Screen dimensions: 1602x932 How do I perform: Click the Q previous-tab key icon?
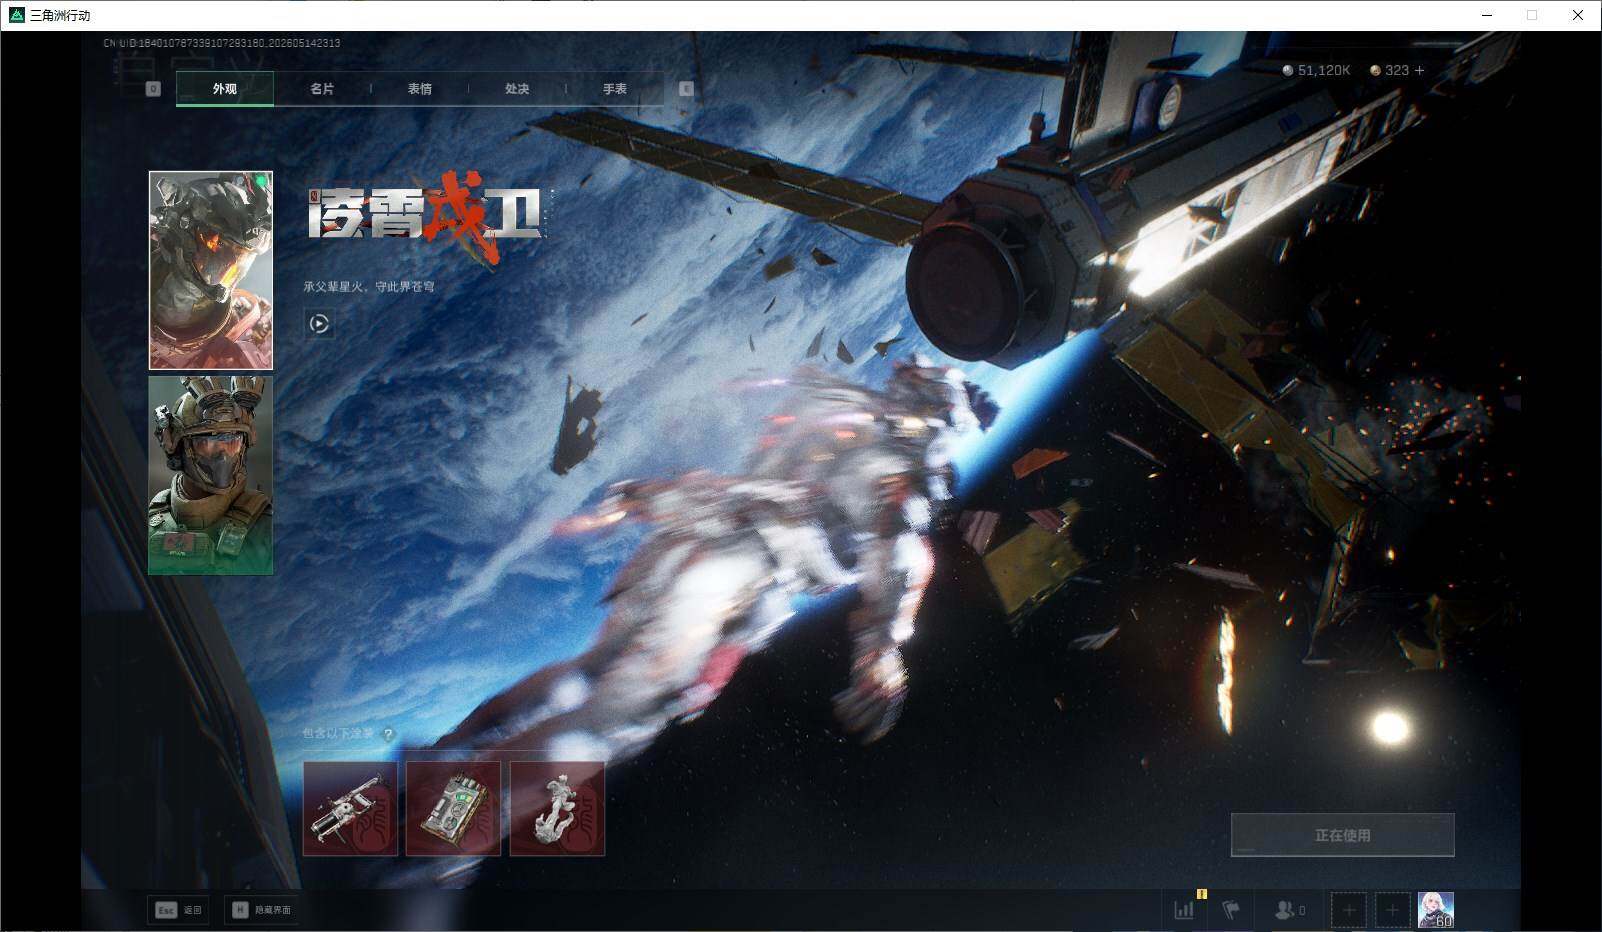pyautogui.click(x=153, y=89)
